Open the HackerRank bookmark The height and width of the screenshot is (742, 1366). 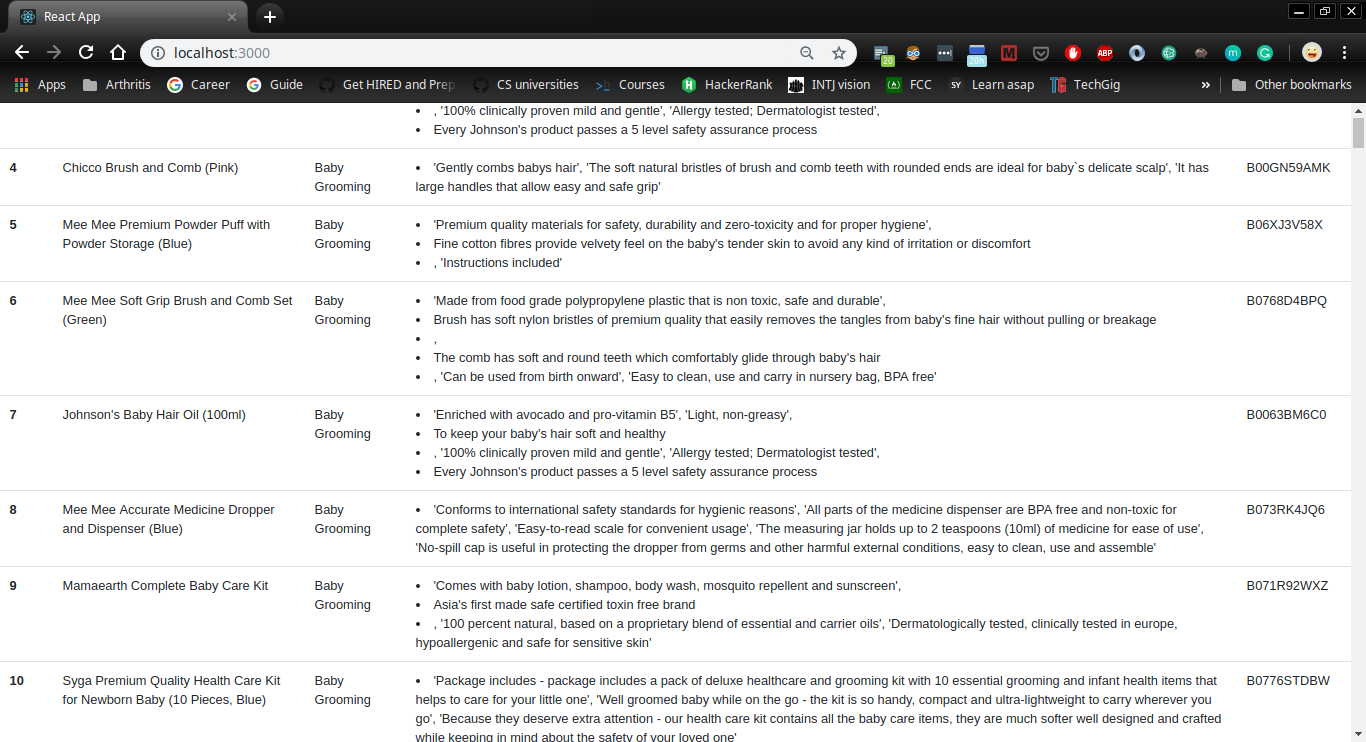point(727,85)
